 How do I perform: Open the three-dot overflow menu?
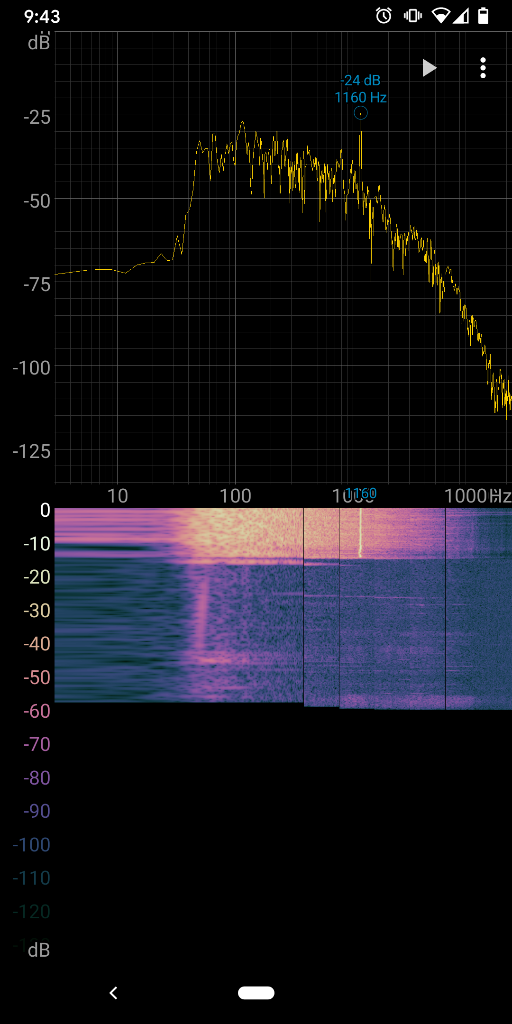point(483,68)
